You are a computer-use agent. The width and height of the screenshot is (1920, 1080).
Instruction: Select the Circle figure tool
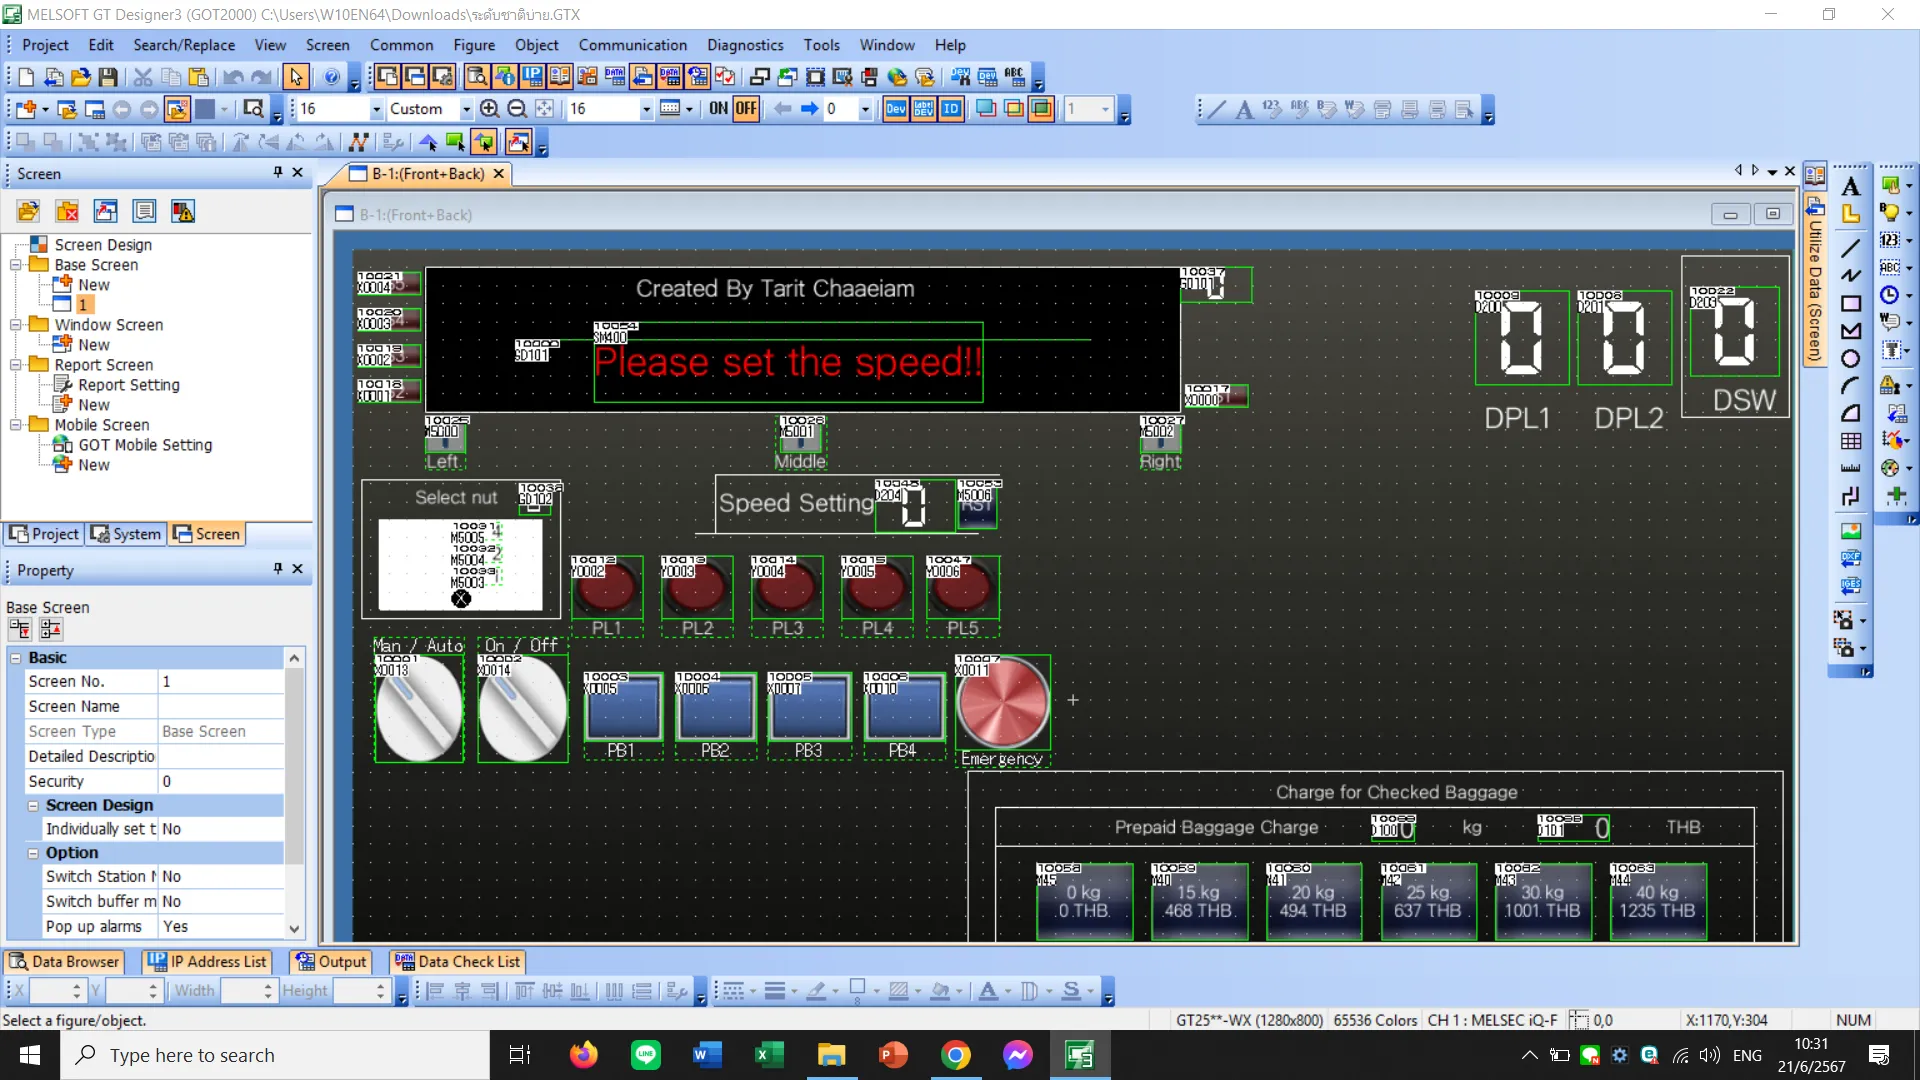coord(1851,359)
